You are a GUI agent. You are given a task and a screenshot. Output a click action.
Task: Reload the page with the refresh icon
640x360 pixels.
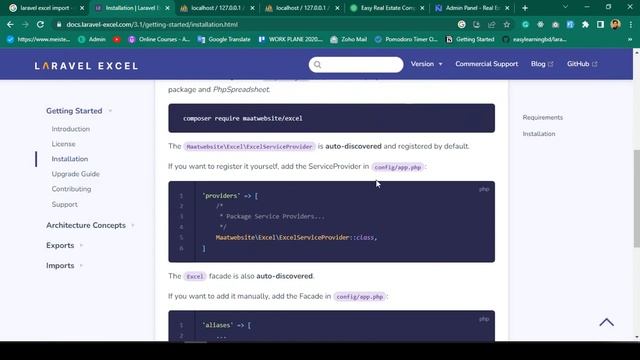click(40, 24)
